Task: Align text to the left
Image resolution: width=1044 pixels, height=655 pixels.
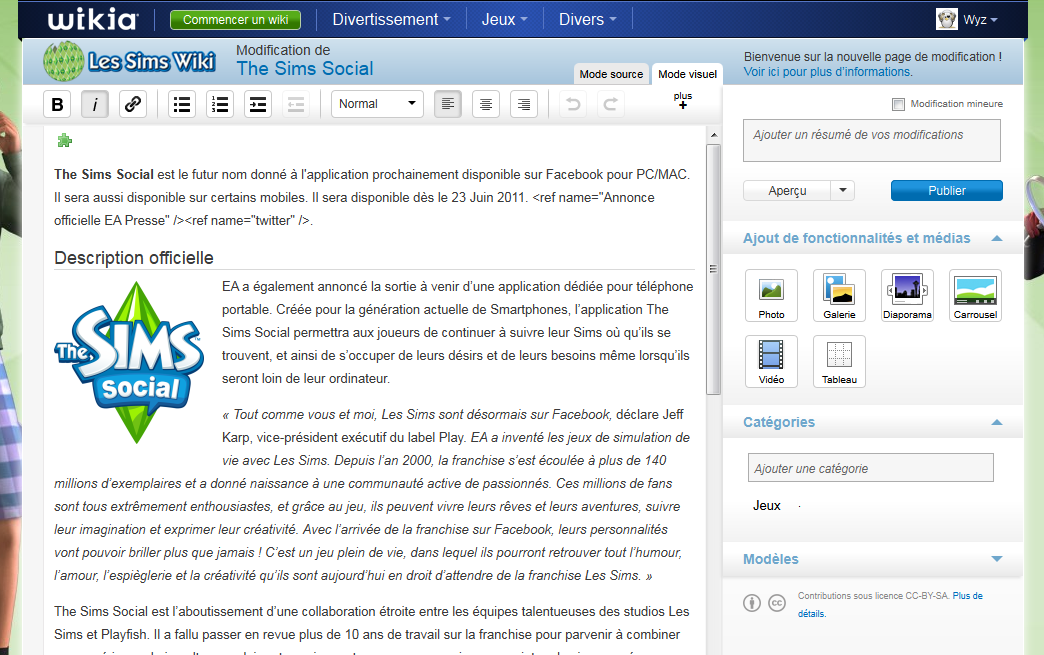Action: tap(448, 105)
